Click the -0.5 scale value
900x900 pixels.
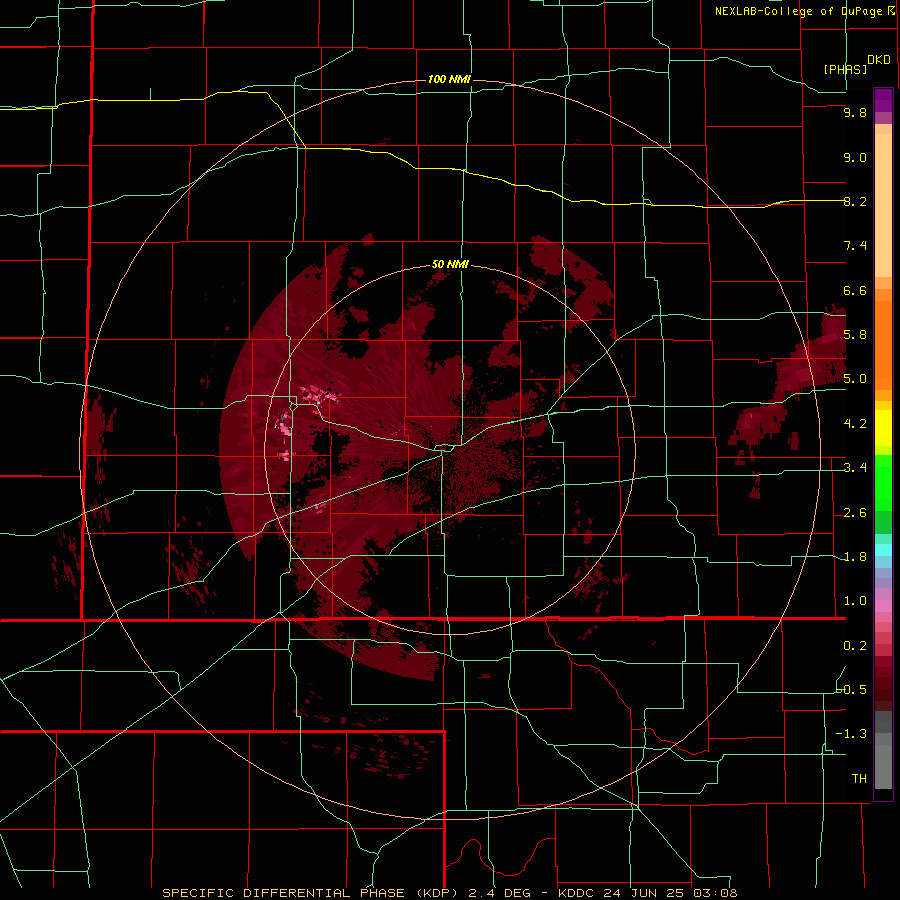click(852, 690)
